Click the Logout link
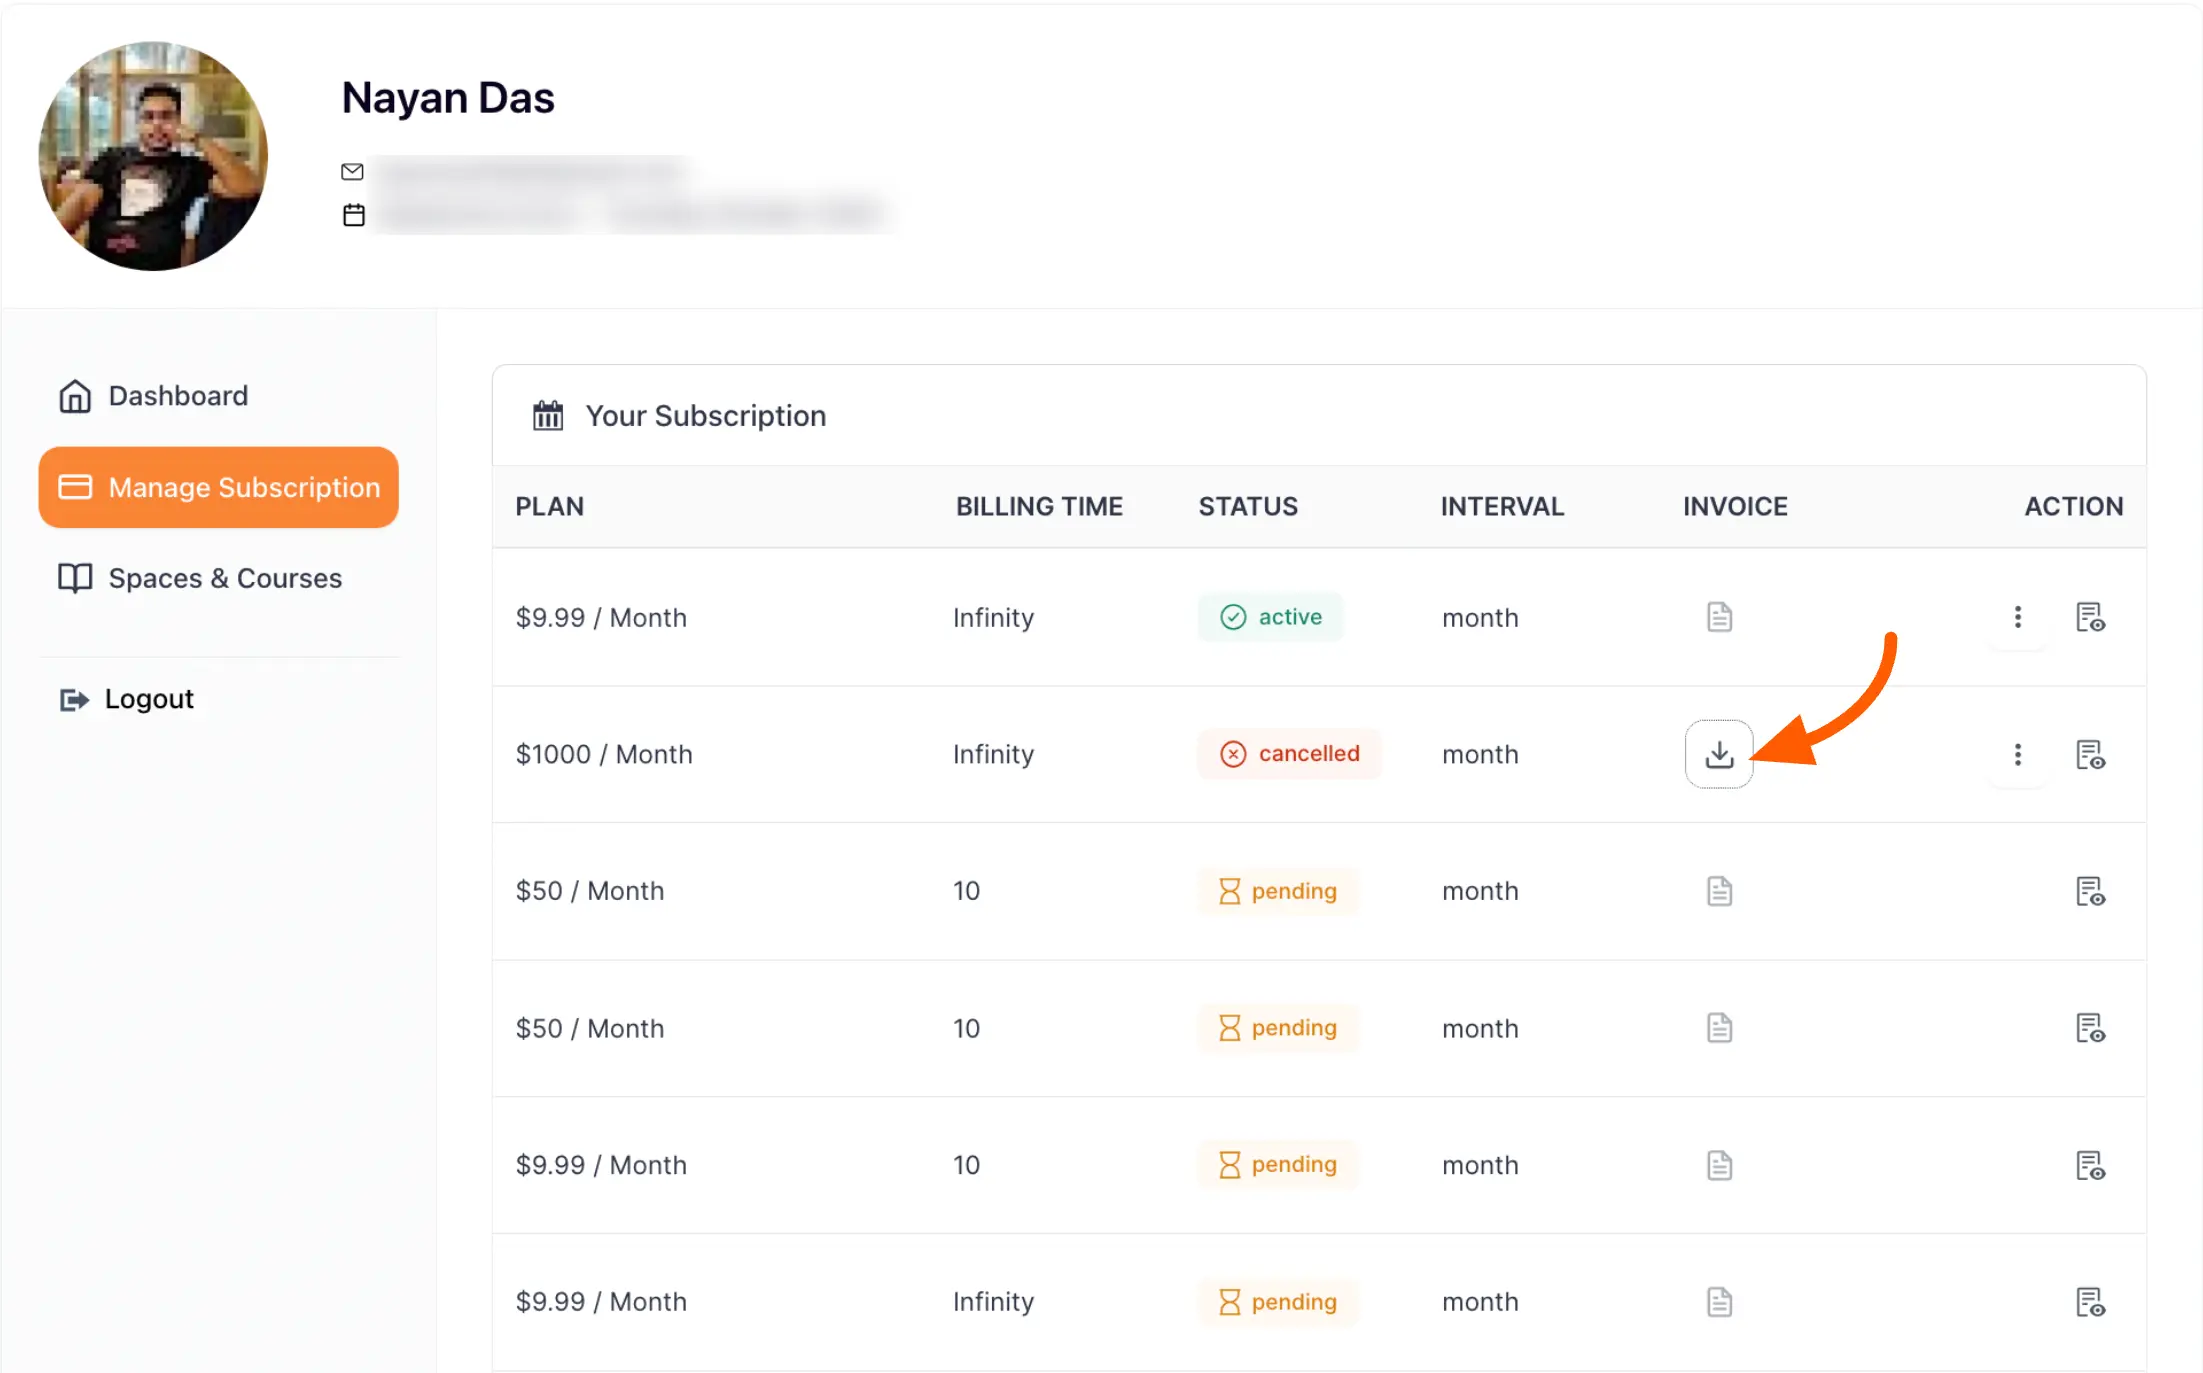 point(148,698)
